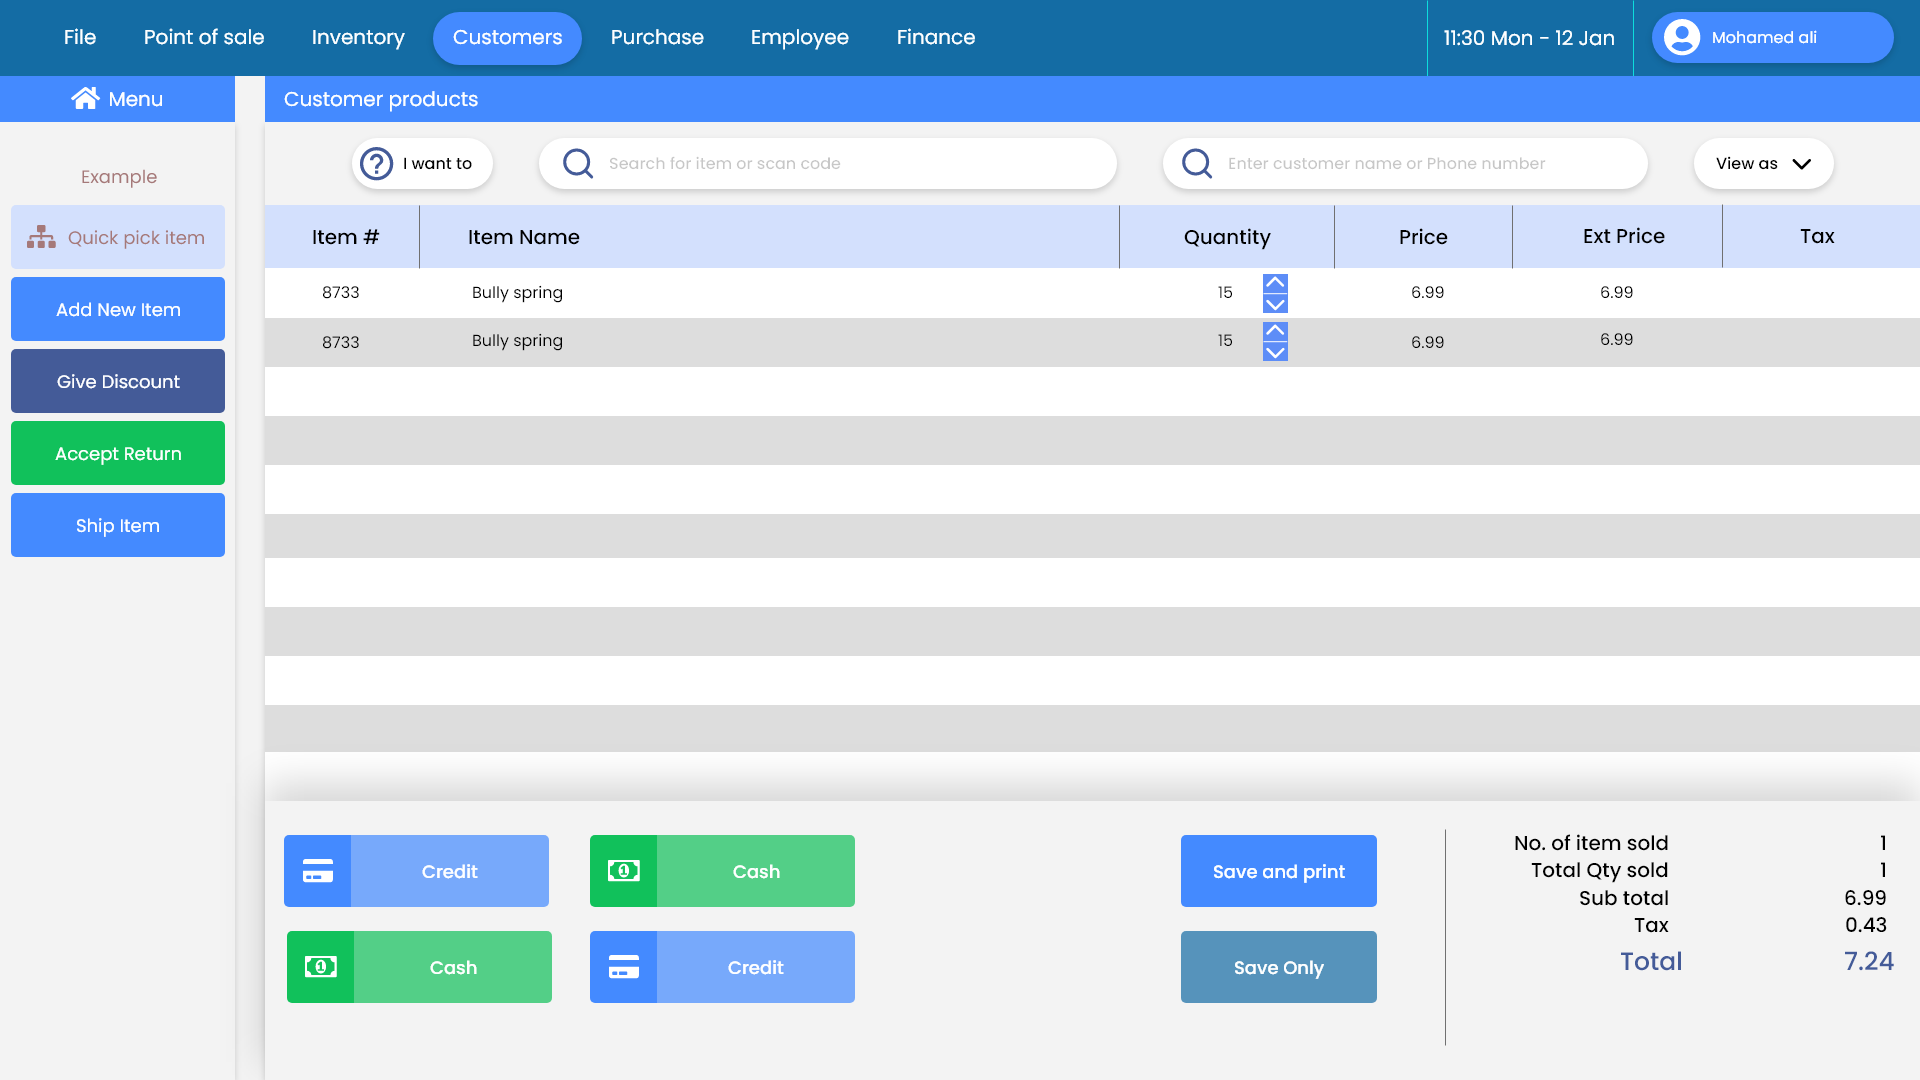1920x1080 pixels.
Task: Click the Total amount 7.24
Action: coord(1868,961)
